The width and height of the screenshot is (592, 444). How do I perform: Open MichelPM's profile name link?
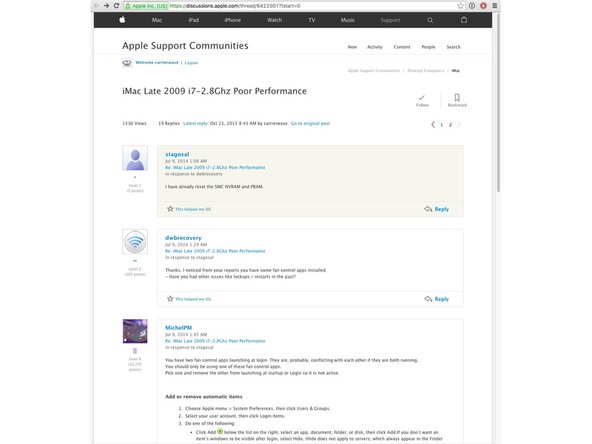coord(178,327)
